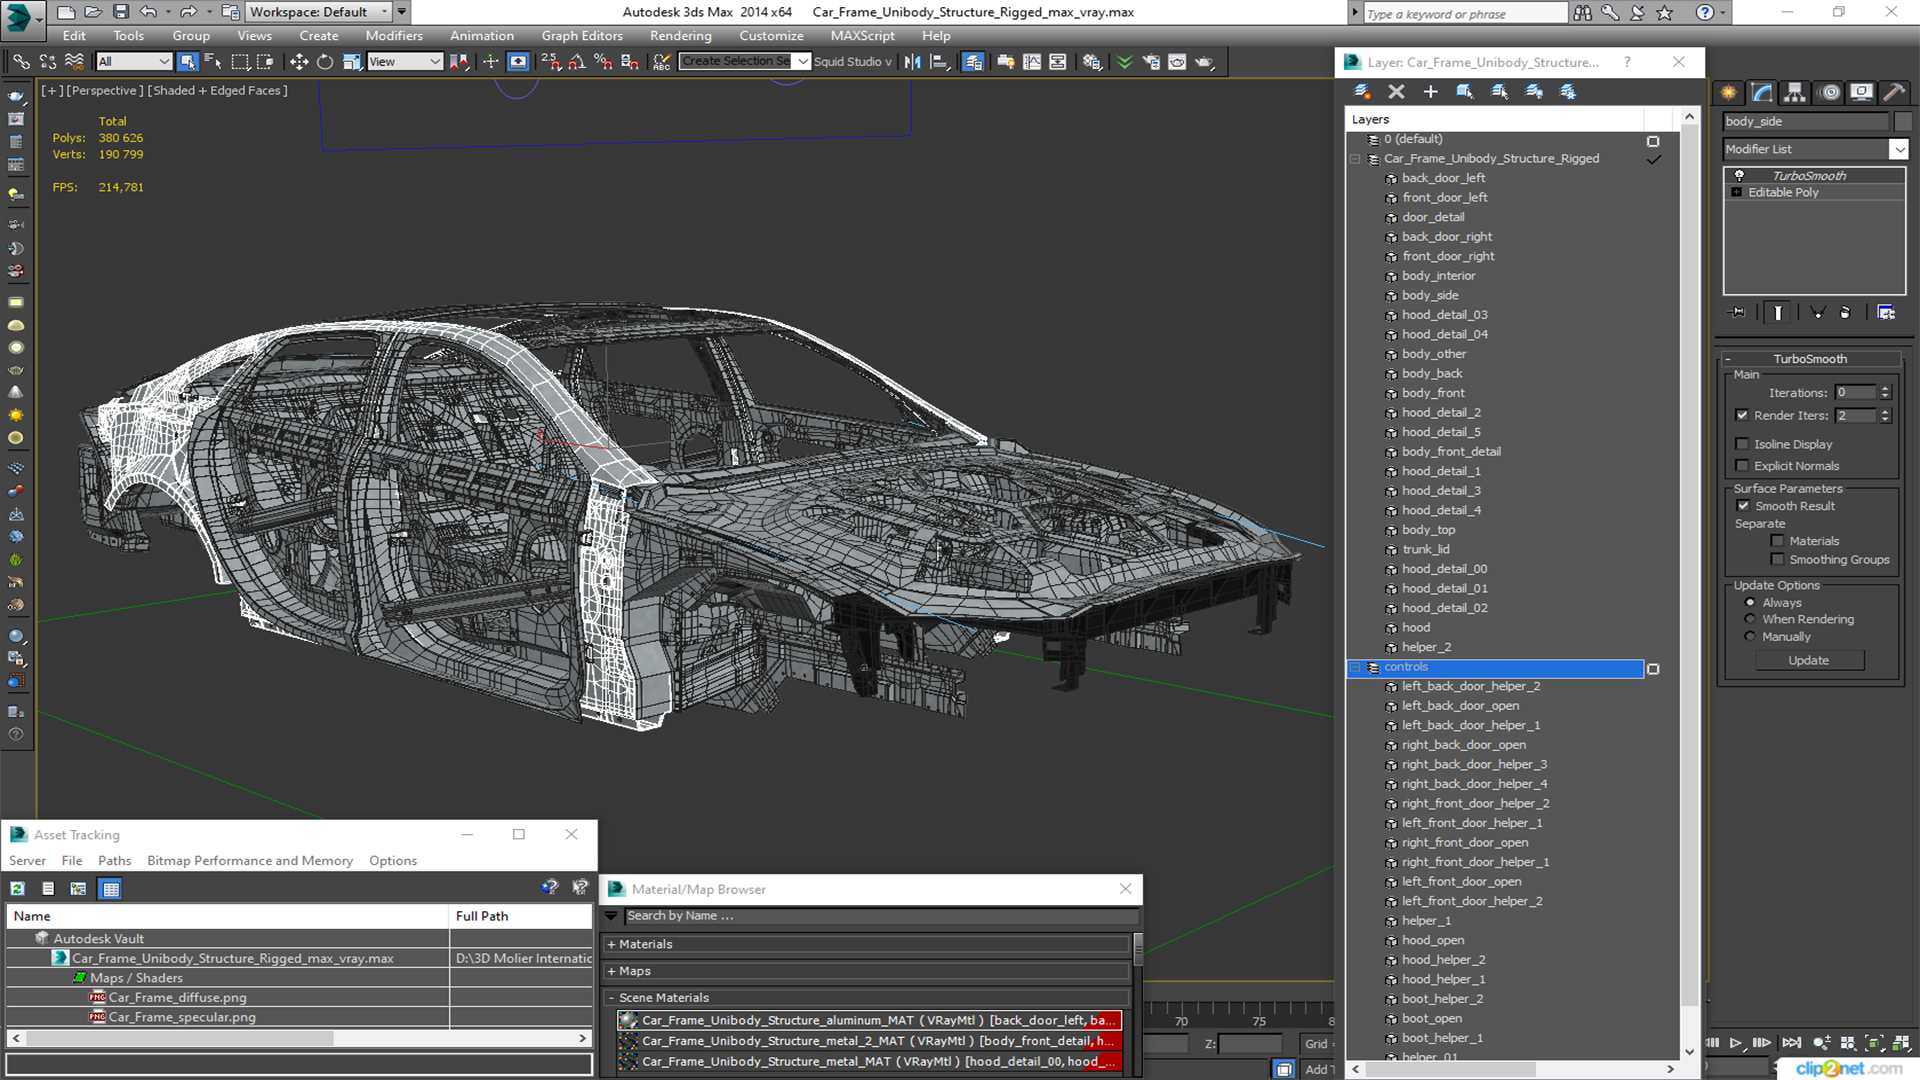
Task: Open Select by Name dialog
Action: coord(213,62)
